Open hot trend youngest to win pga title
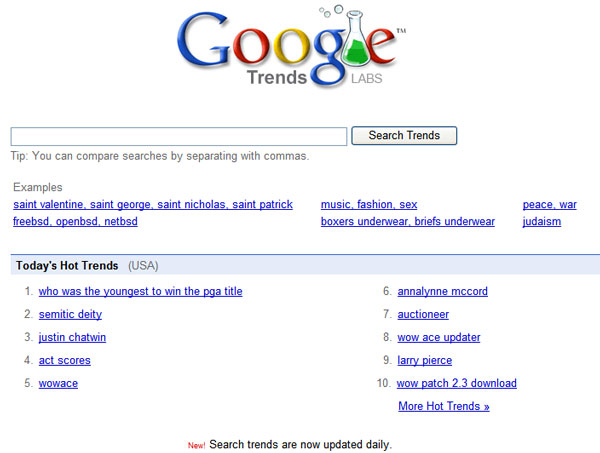The height and width of the screenshot is (453, 600). [140, 291]
